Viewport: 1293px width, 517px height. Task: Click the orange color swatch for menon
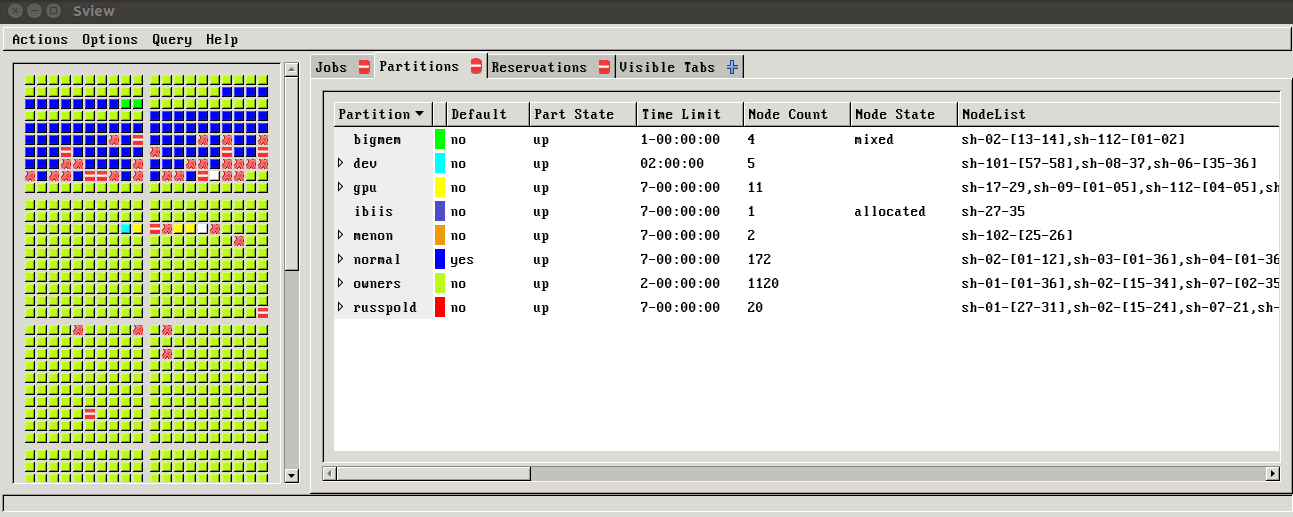(x=440, y=235)
